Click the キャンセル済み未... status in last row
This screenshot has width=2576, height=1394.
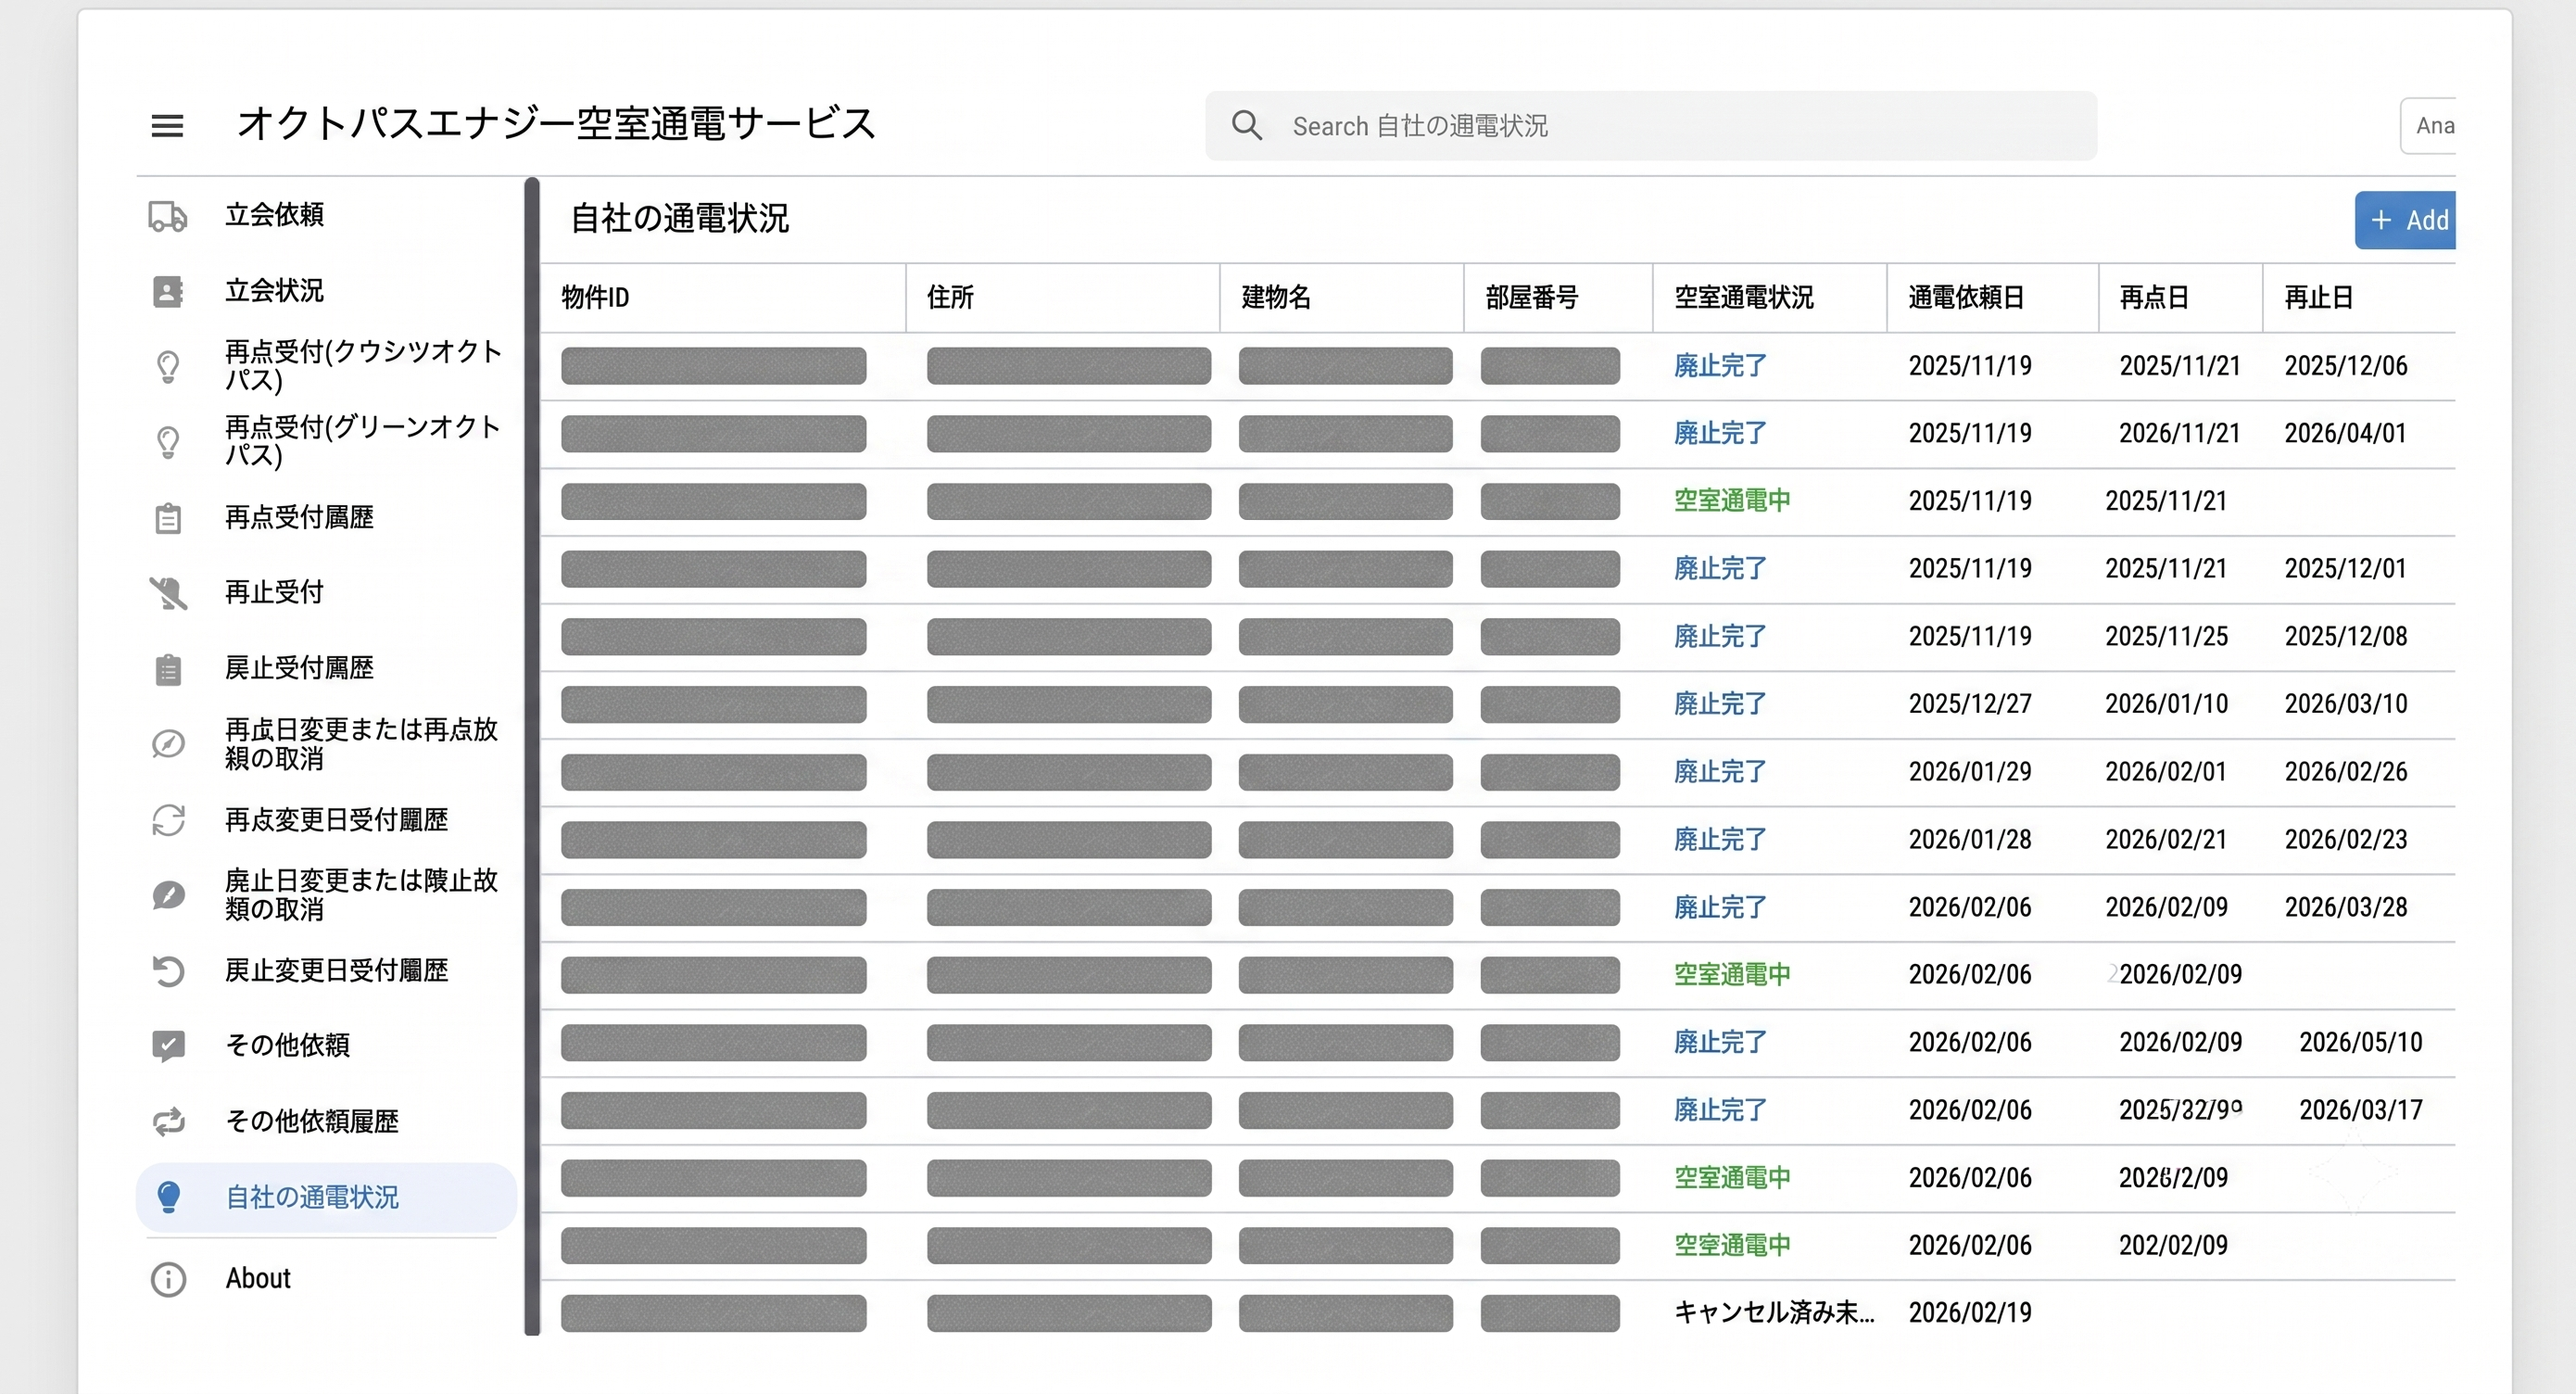coord(1774,1312)
